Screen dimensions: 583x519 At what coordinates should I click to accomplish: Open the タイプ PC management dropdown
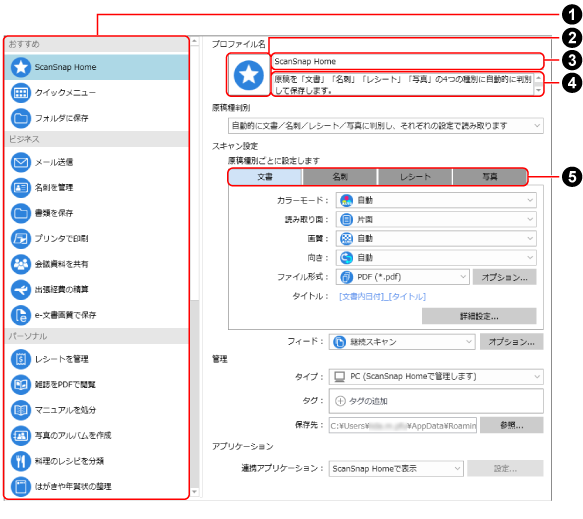coord(436,377)
